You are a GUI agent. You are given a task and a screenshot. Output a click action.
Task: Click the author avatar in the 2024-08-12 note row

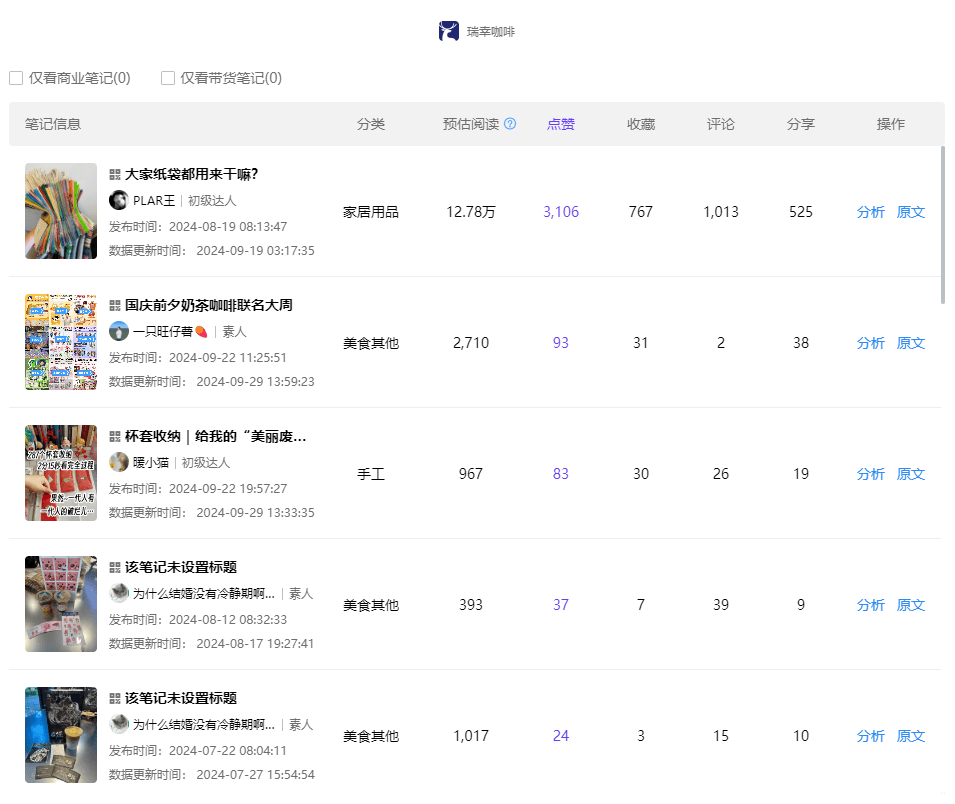click(x=119, y=593)
